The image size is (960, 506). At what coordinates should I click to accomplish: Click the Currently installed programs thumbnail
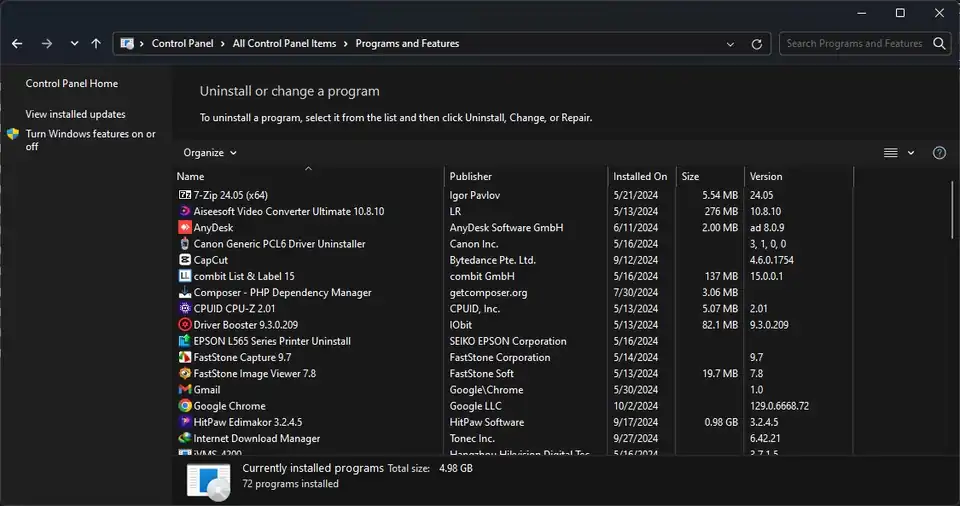tap(209, 481)
